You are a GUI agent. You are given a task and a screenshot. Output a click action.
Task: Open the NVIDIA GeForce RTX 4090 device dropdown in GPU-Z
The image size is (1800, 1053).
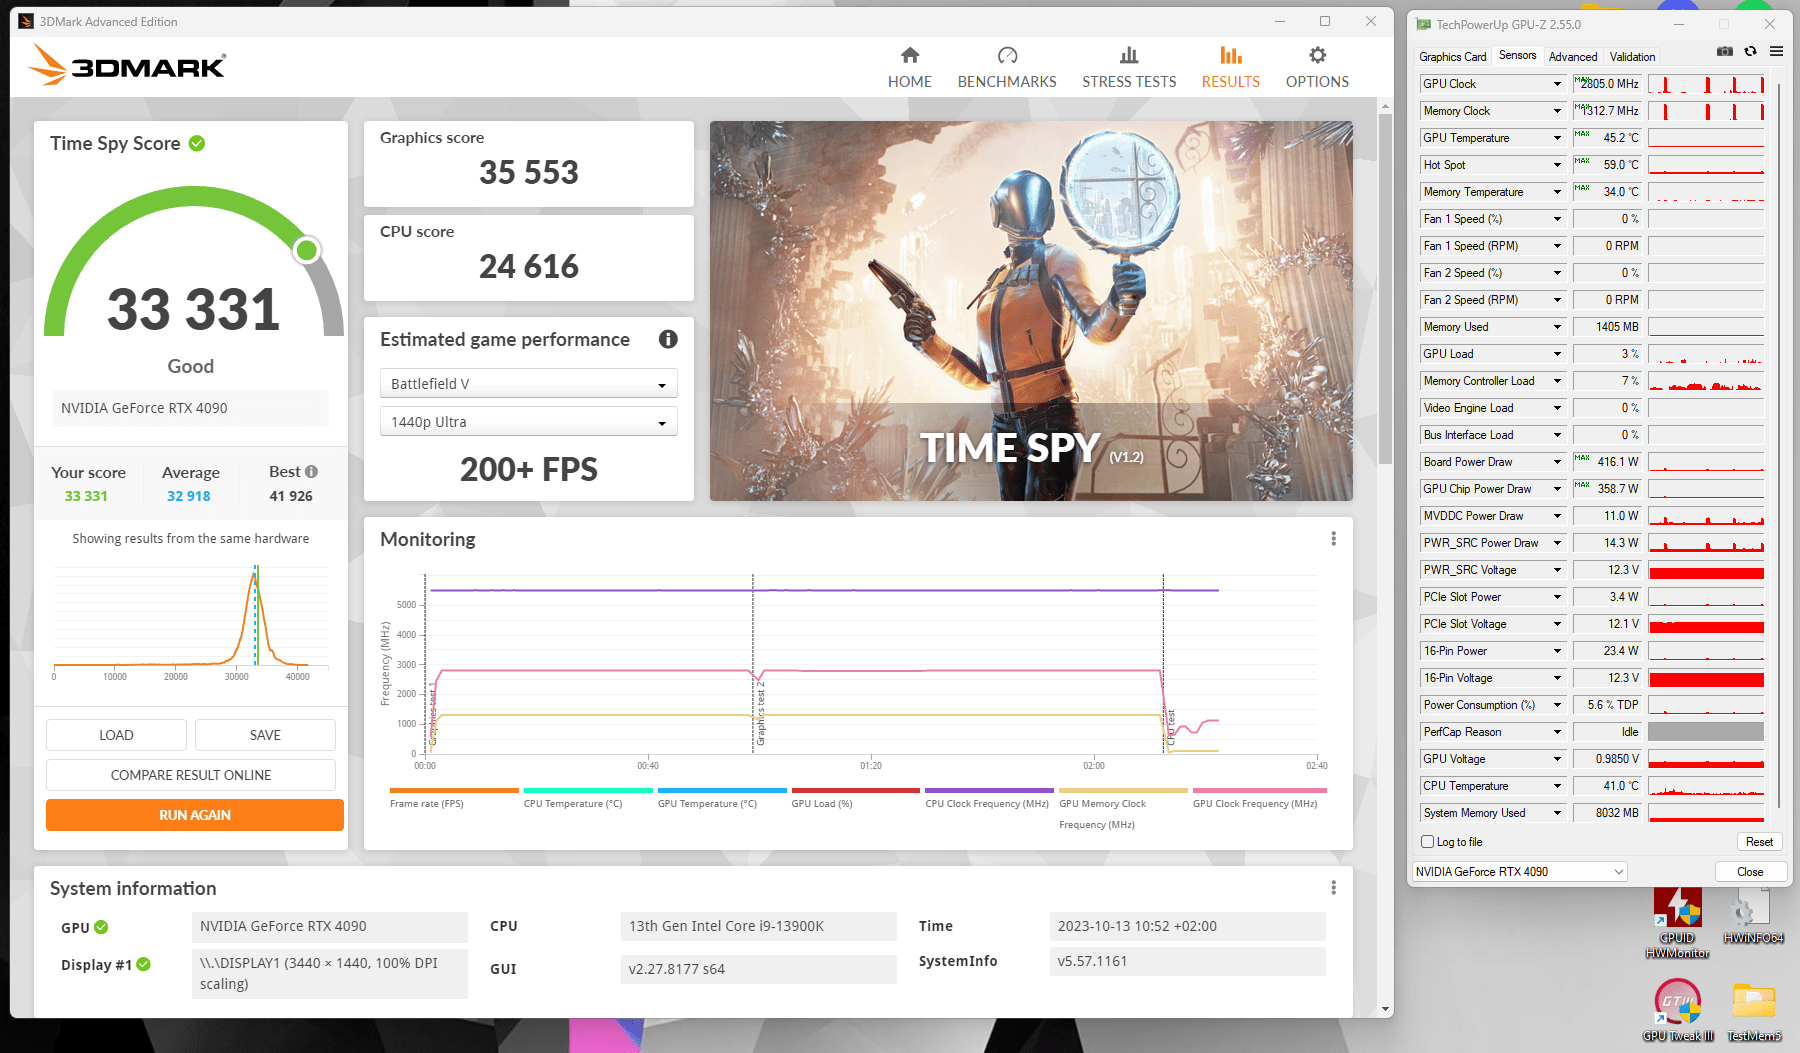[1520, 872]
